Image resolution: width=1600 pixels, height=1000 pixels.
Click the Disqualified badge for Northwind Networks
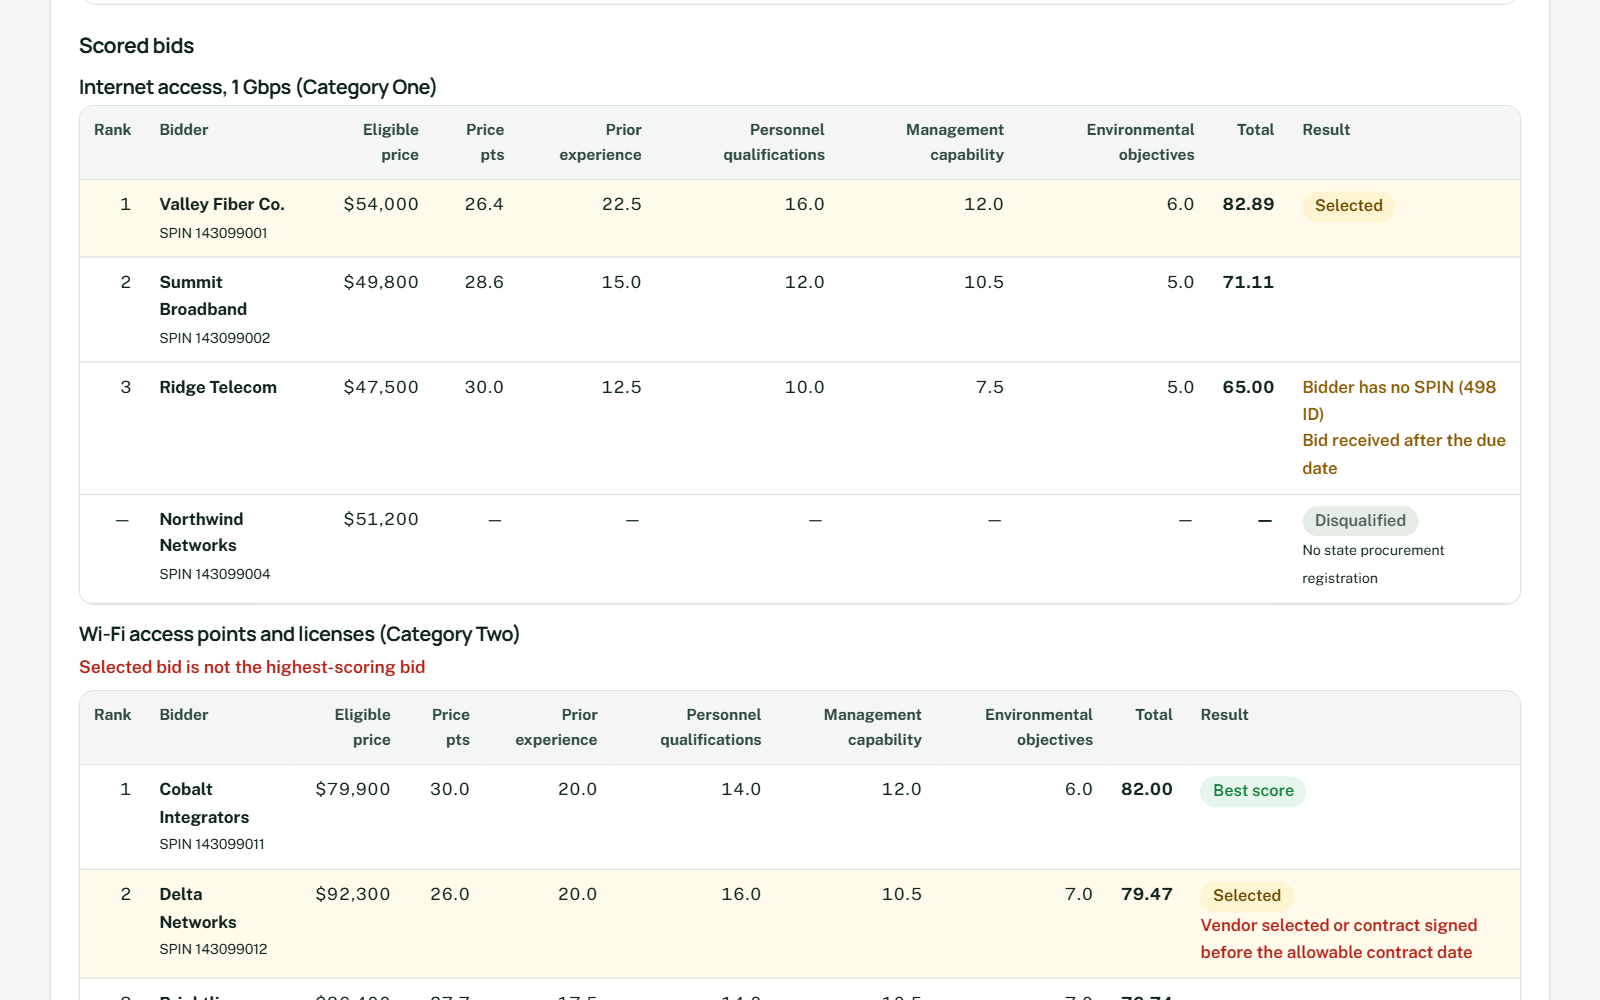(x=1360, y=521)
